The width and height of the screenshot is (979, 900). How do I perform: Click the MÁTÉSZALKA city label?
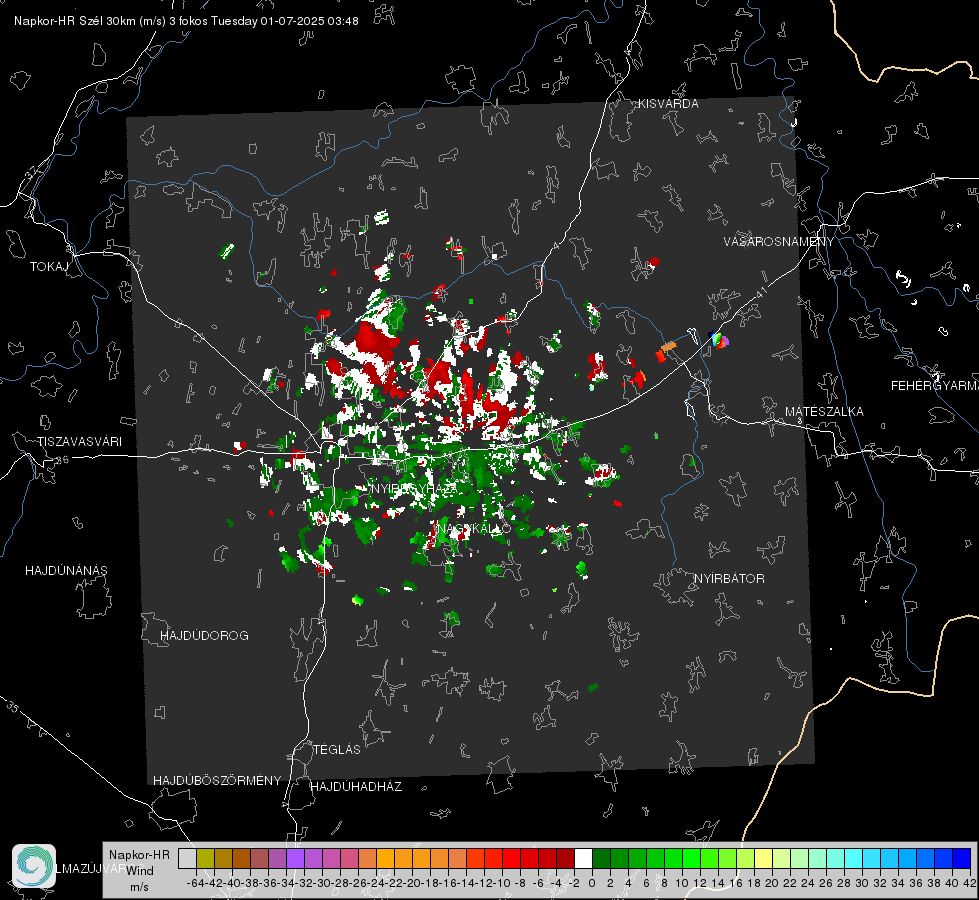pos(824,412)
